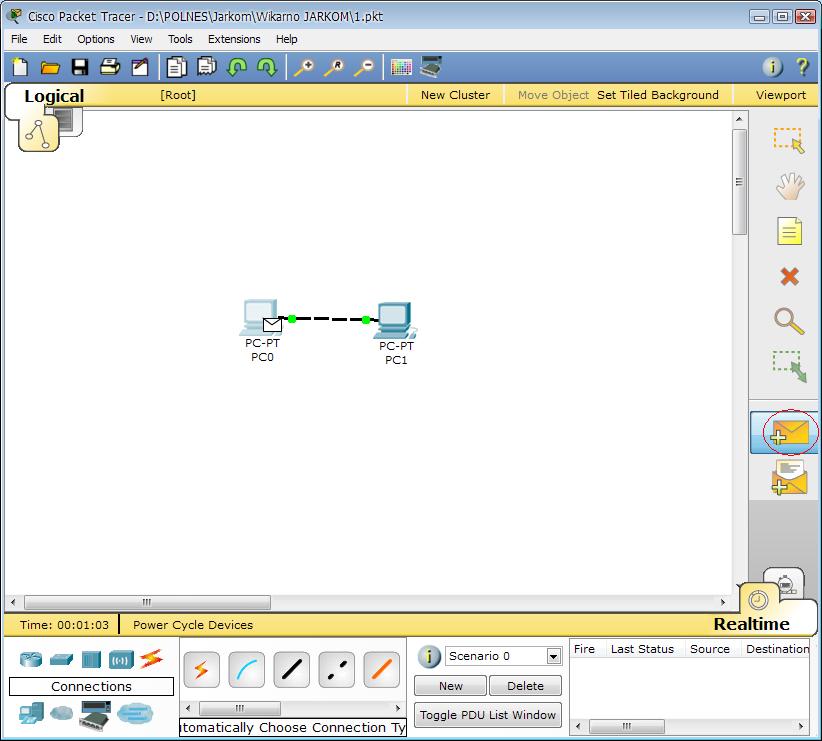Image resolution: width=822 pixels, height=741 pixels.
Task: Click Delete scenario button
Action: click(x=525, y=685)
